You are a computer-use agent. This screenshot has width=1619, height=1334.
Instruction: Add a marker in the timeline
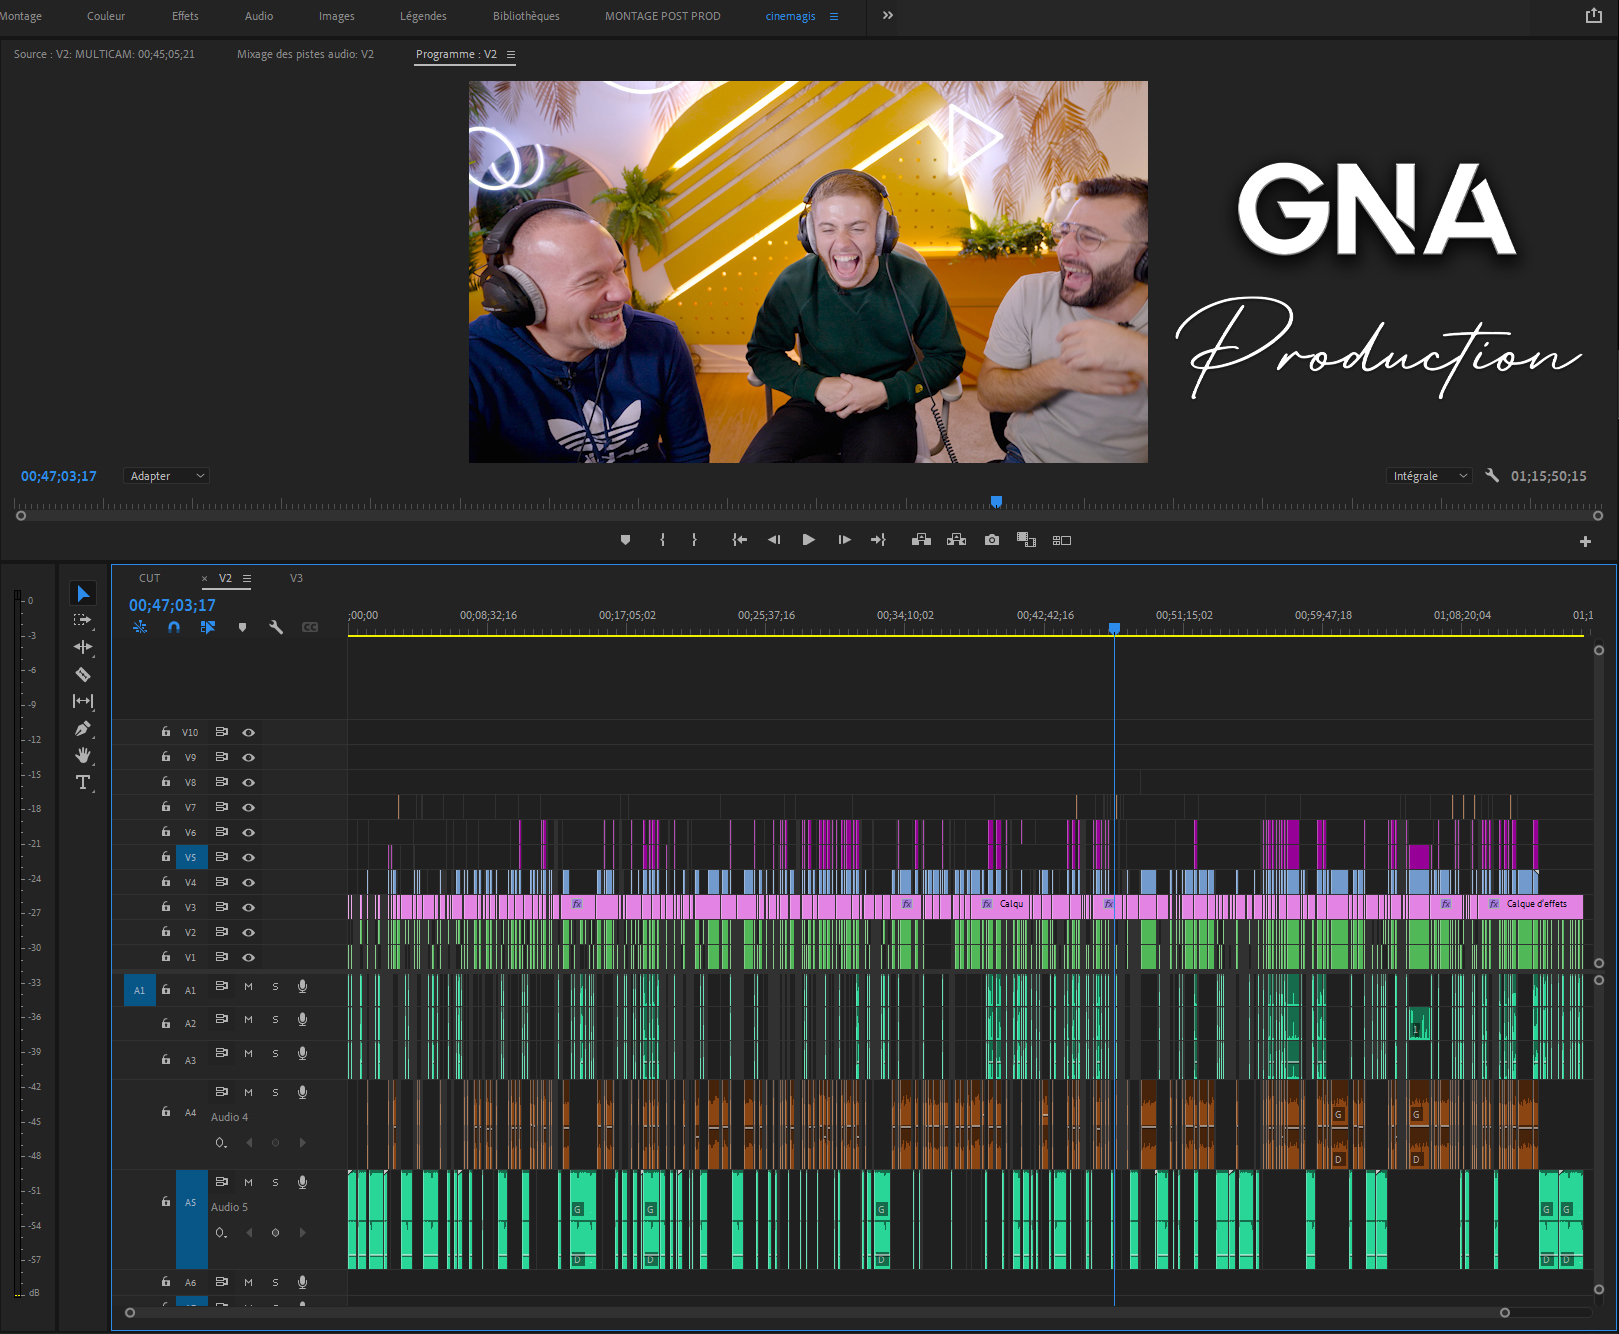[242, 627]
